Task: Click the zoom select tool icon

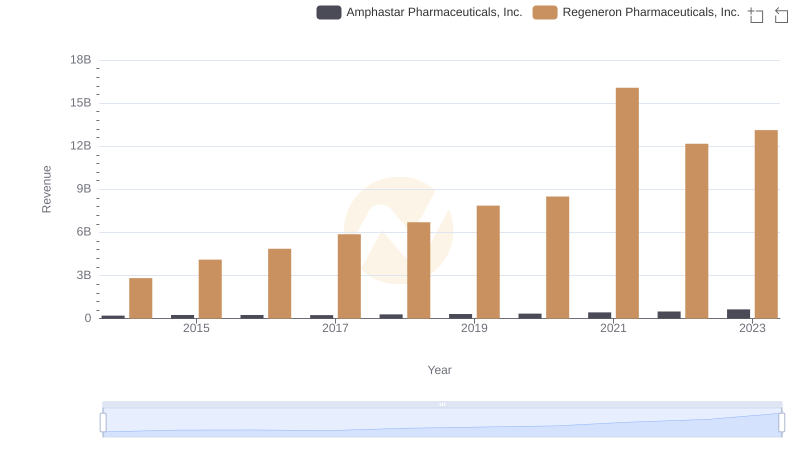Action: [756, 15]
